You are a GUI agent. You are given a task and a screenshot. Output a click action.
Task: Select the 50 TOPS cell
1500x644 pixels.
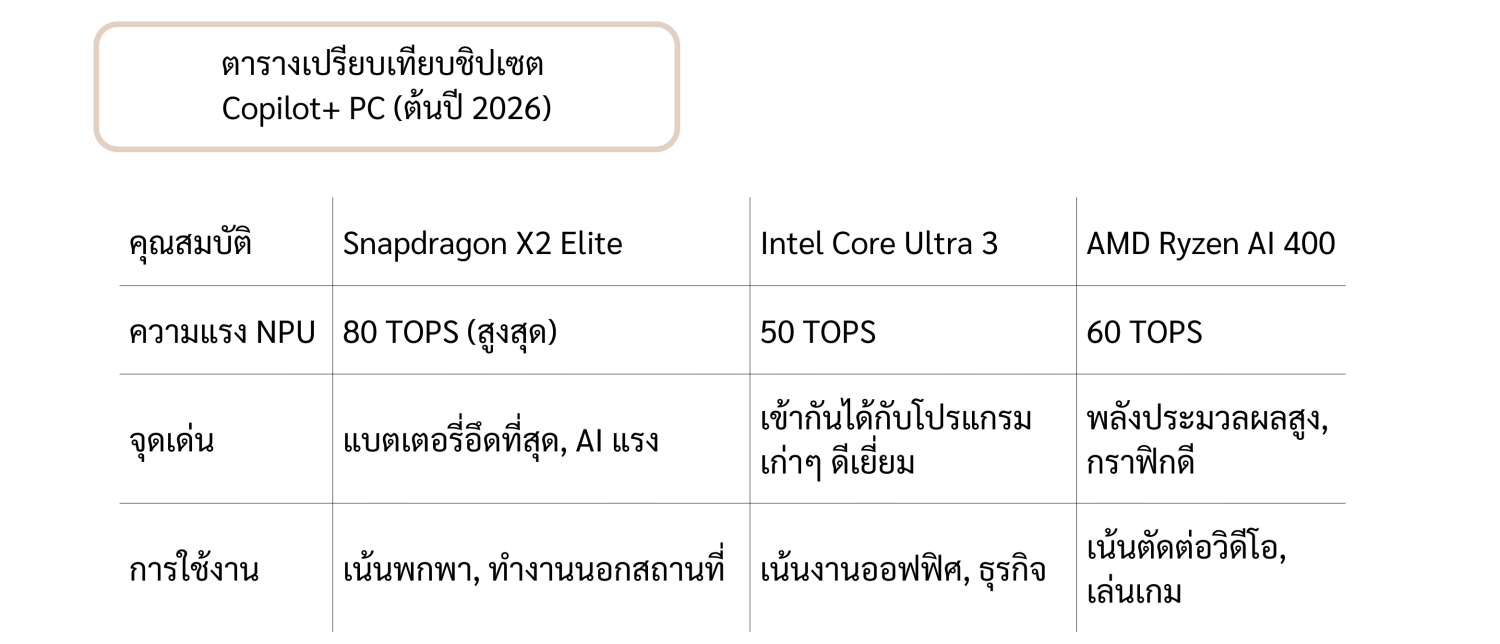tap(818, 332)
